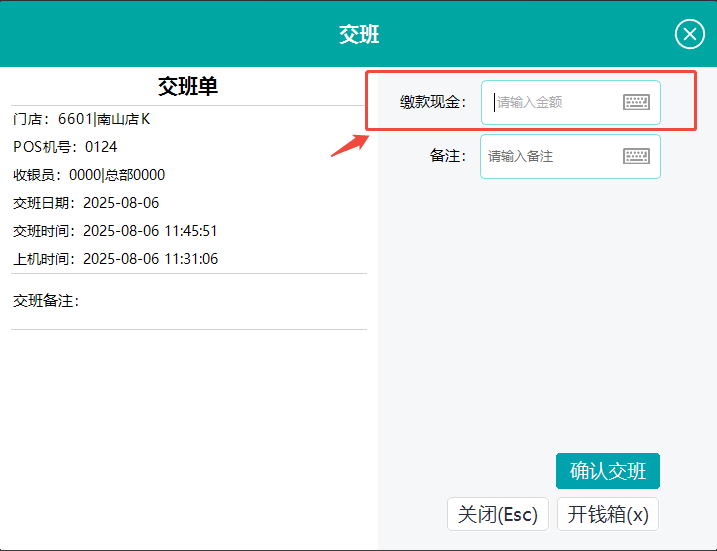Click the 备注 remarks input field
Image resolution: width=717 pixels, height=551 pixels.
570,156
